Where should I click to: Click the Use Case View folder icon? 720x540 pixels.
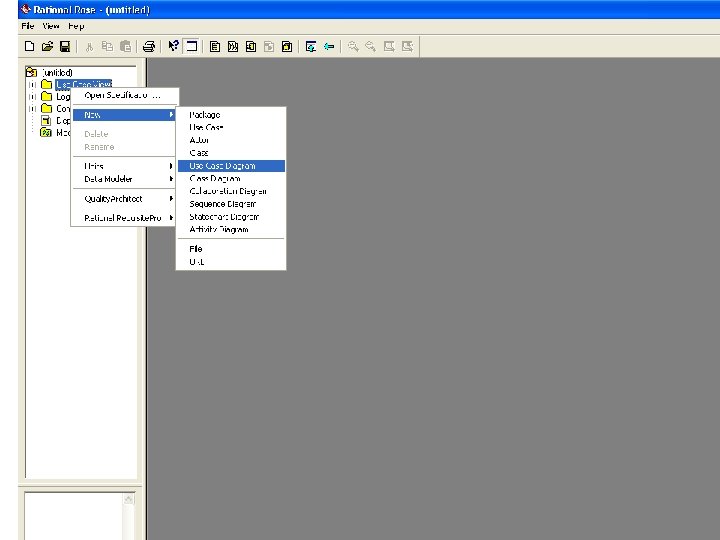(46, 84)
